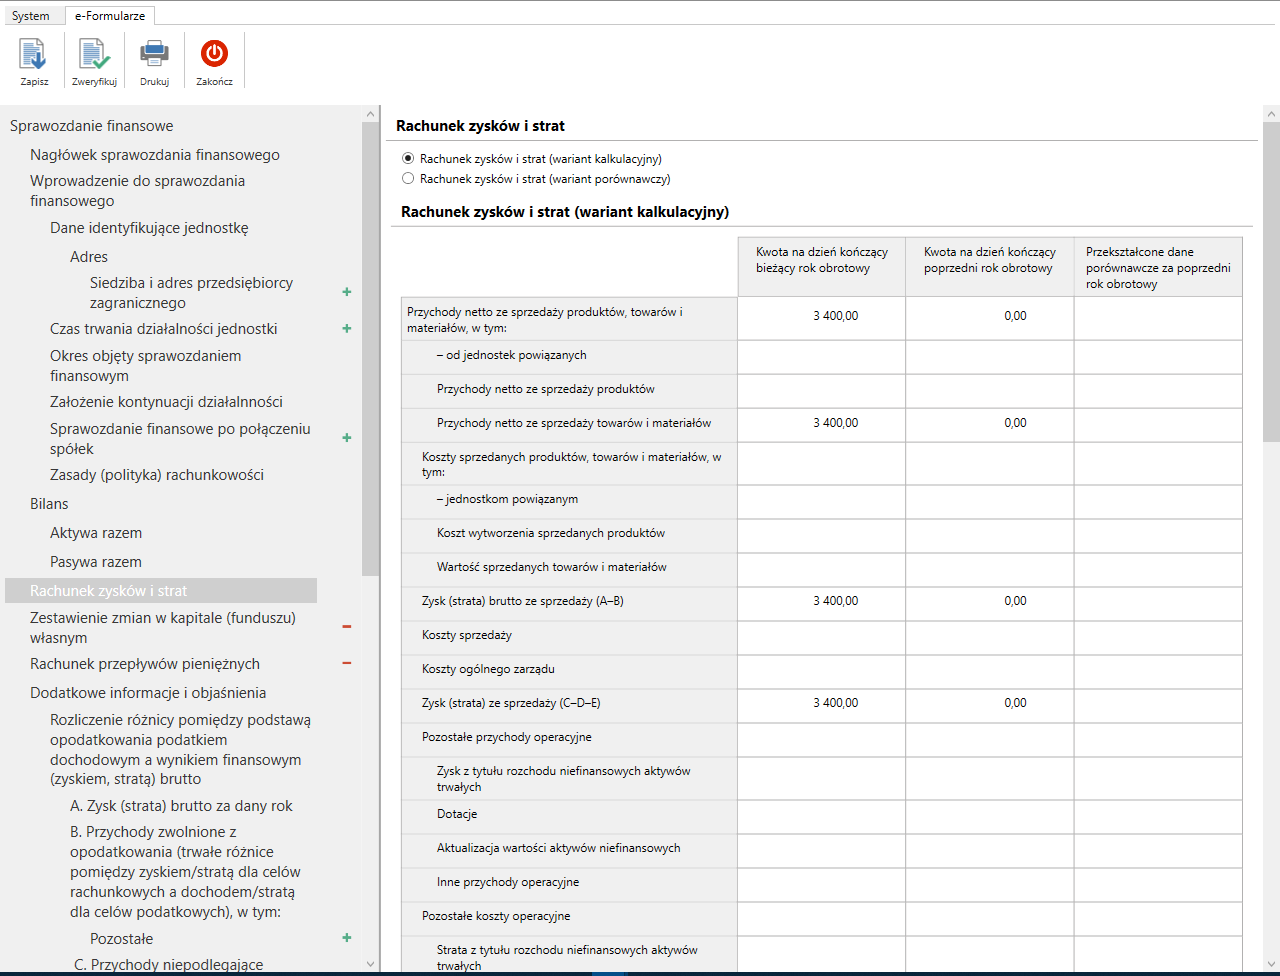
Task: Open the System tab
Action: [x=31, y=15]
